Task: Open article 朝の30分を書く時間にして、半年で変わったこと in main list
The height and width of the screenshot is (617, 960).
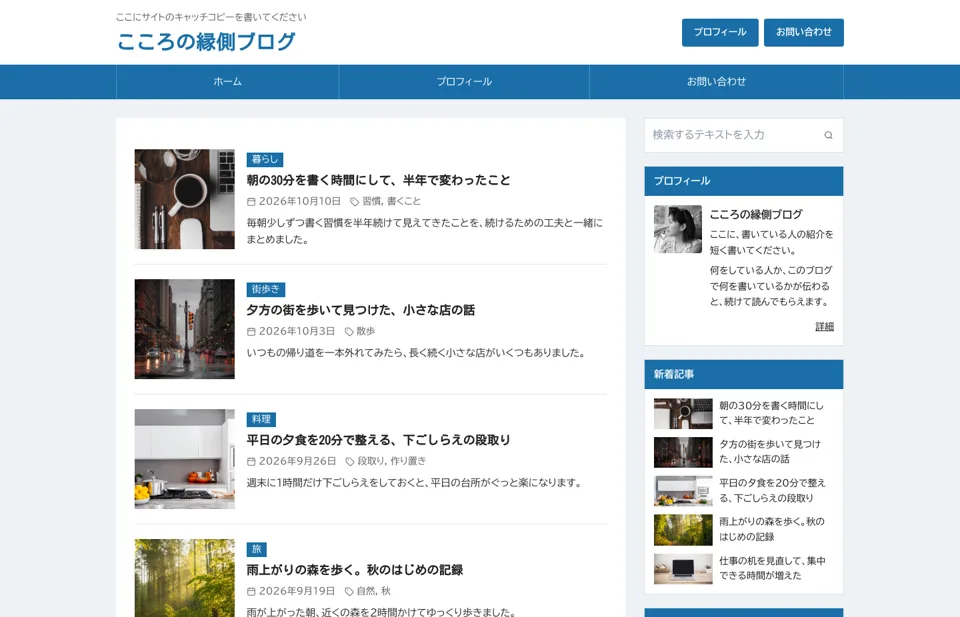Action: pyautogui.click(x=378, y=180)
